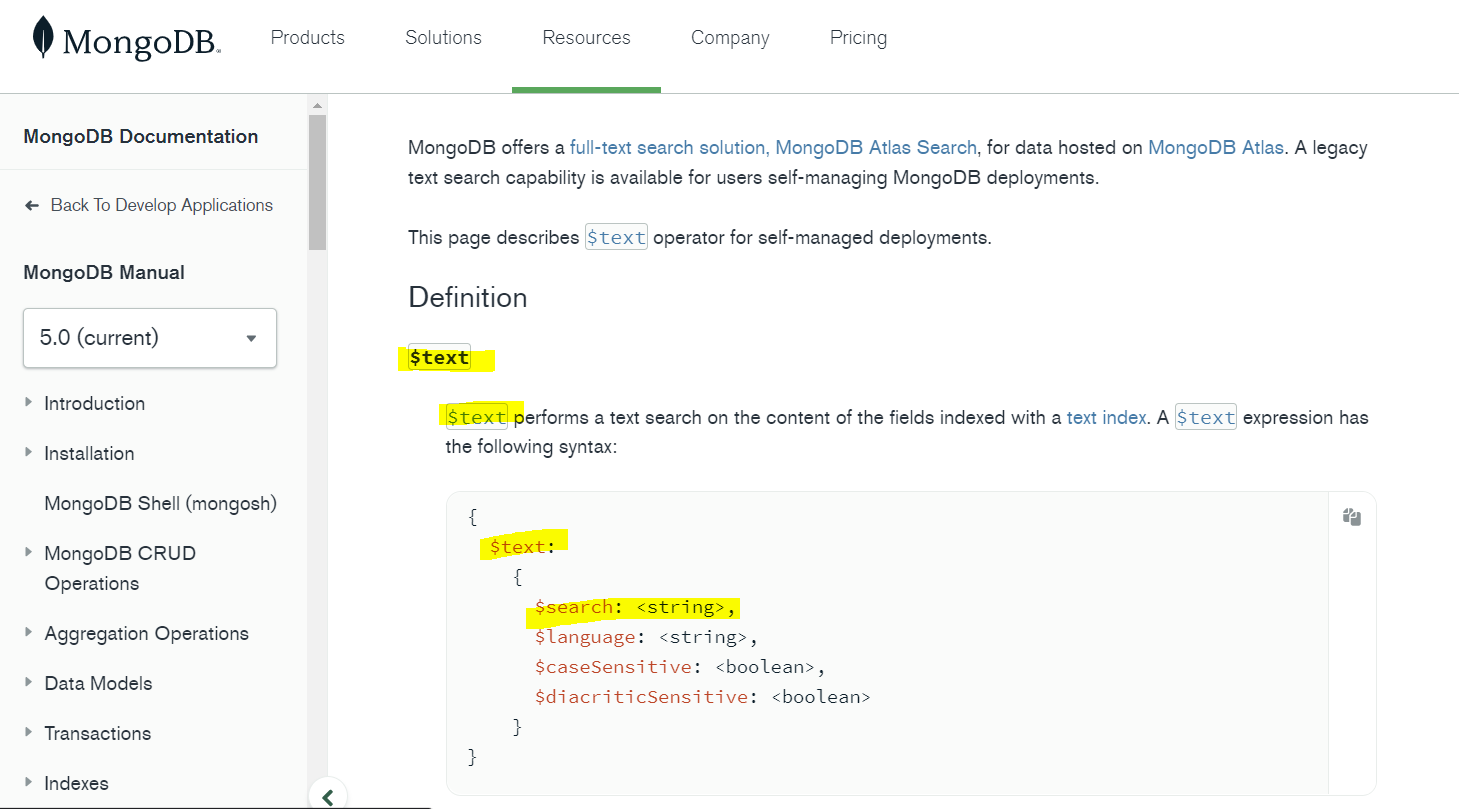Open the Company menu
1459x809 pixels.
click(730, 38)
